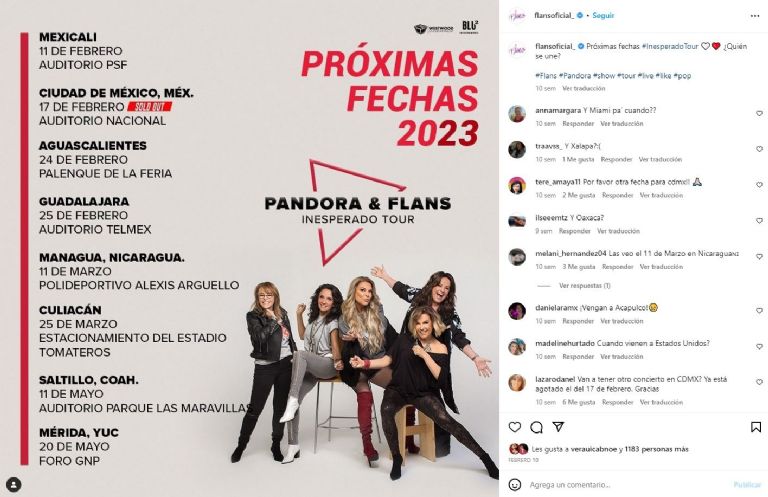Open the three-dot more options menu
This screenshot has height=497, width=768.
[755, 16]
